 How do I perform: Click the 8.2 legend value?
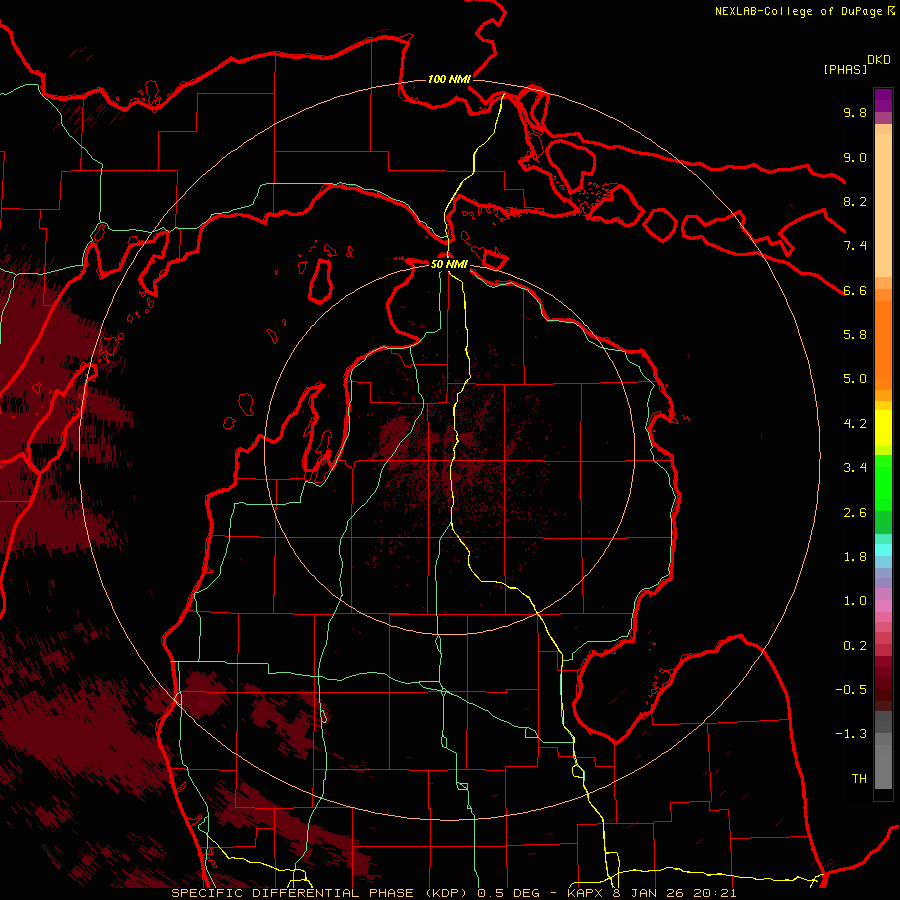pos(855,201)
